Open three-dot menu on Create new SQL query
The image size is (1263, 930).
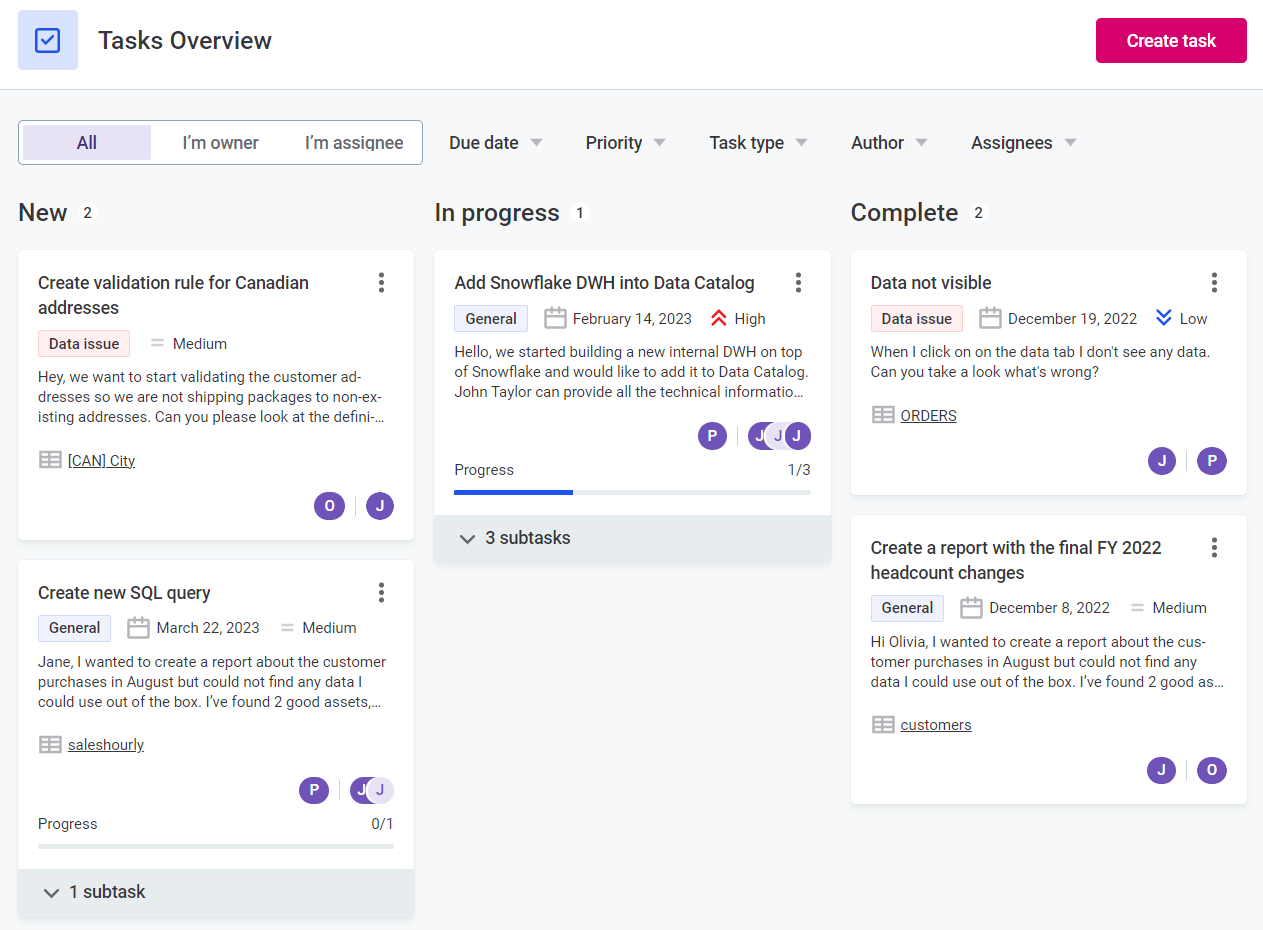(x=381, y=593)
